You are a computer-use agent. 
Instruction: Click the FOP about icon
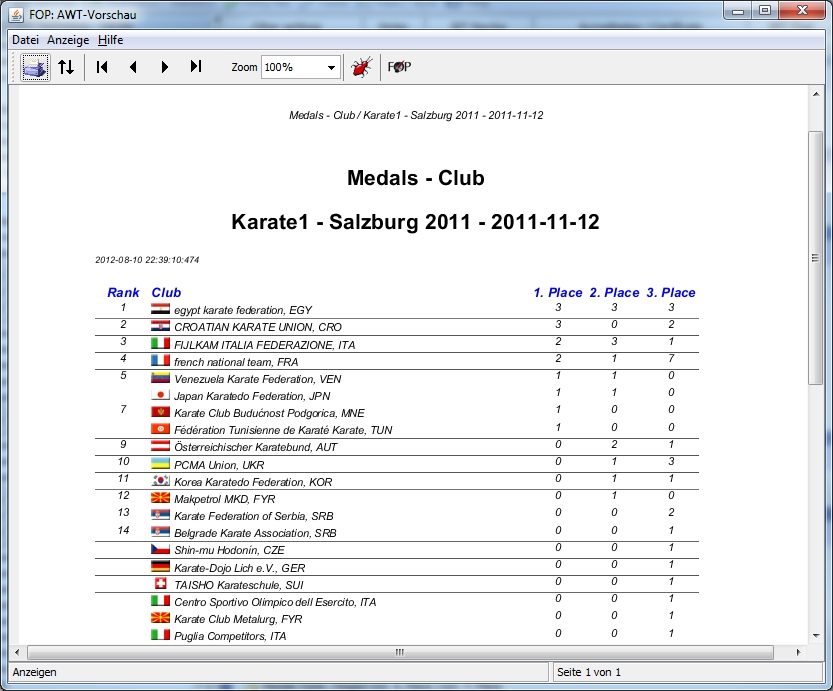tap(400, 67)
